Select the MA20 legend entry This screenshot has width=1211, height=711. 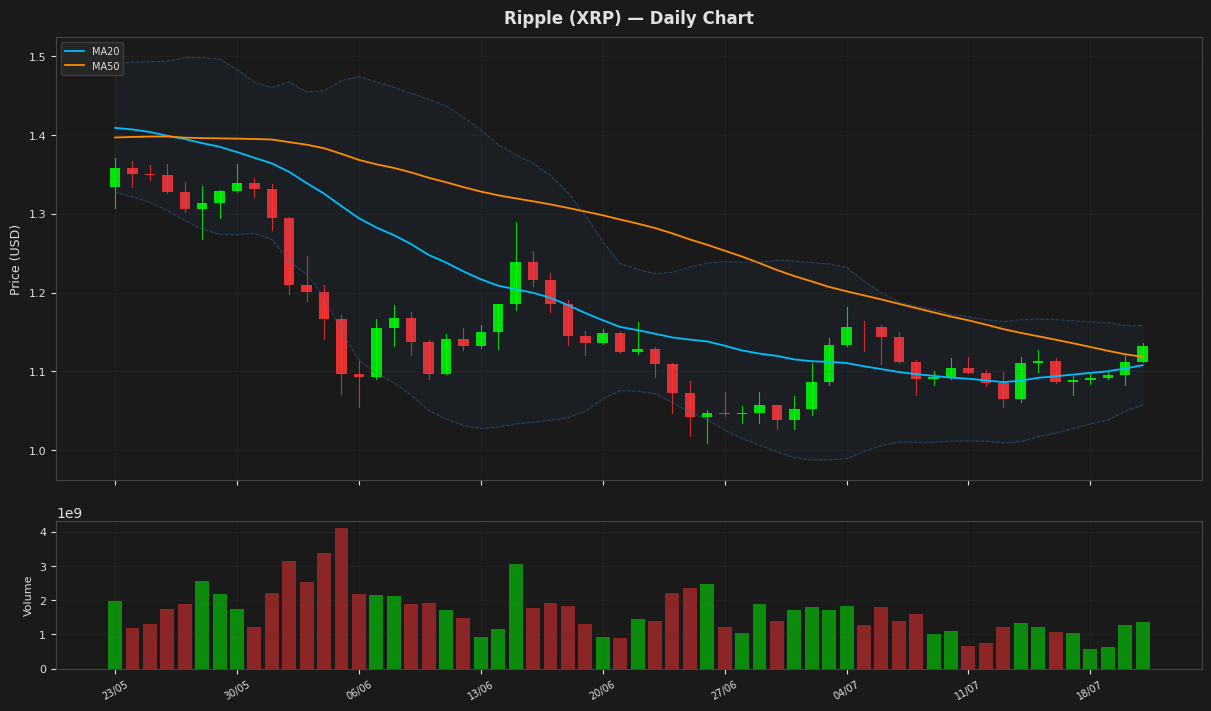[92, 51]
